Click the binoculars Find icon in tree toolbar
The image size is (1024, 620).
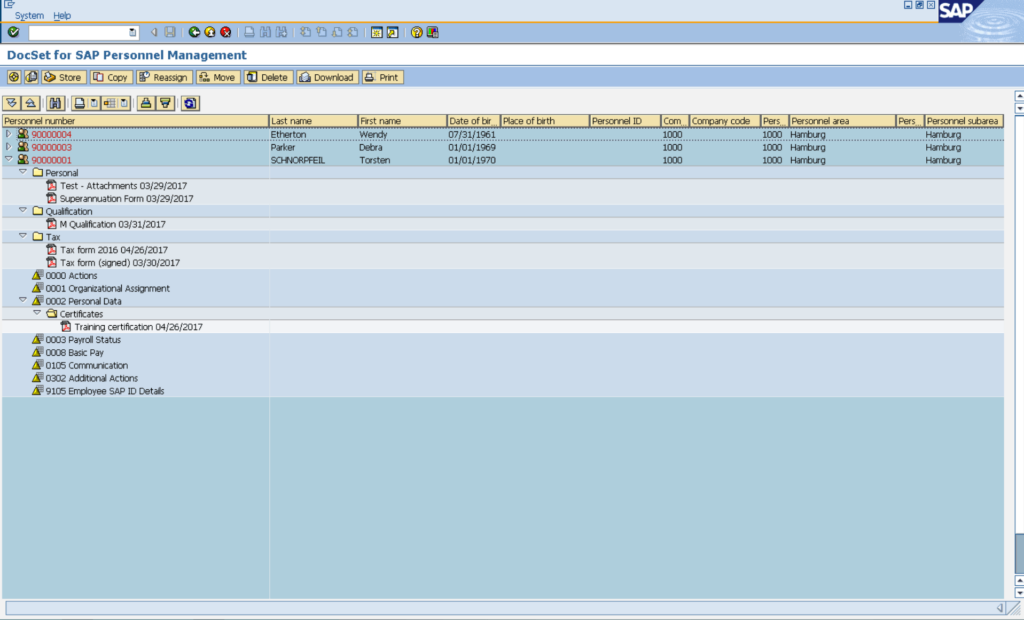click(55, 103)
